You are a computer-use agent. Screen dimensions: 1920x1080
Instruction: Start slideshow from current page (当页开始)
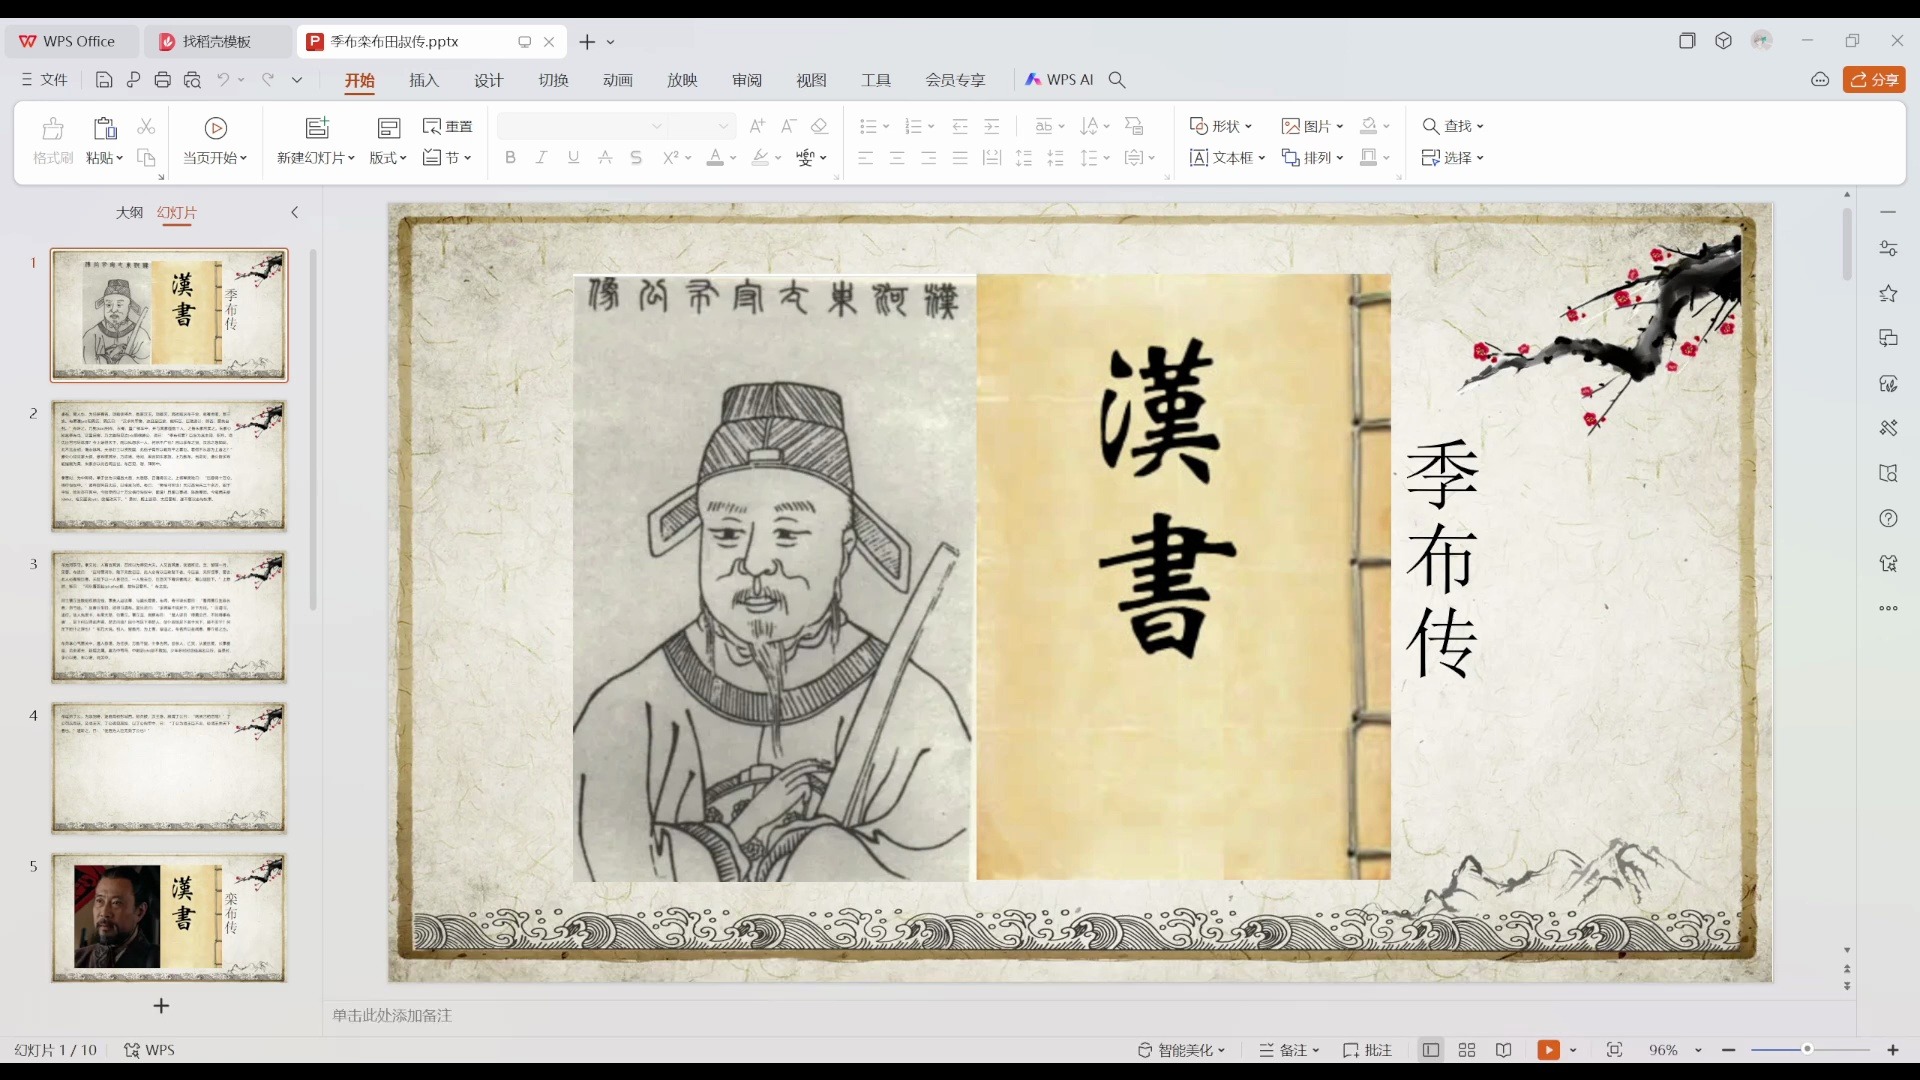click(215, 140)
